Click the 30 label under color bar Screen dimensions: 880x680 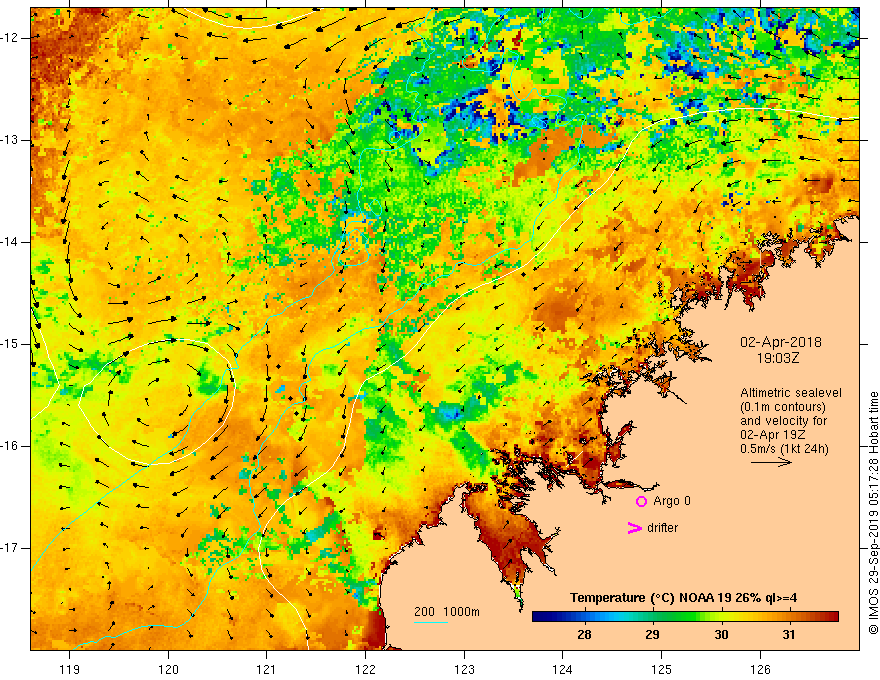tap(721, 635)
